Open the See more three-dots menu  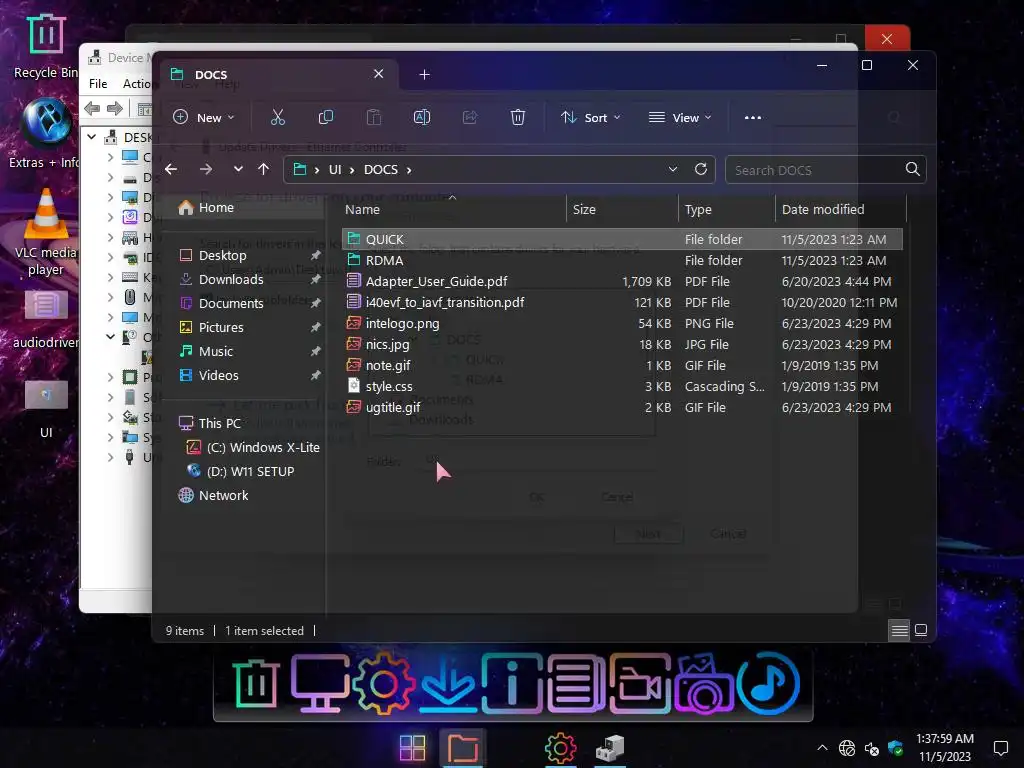752,118
